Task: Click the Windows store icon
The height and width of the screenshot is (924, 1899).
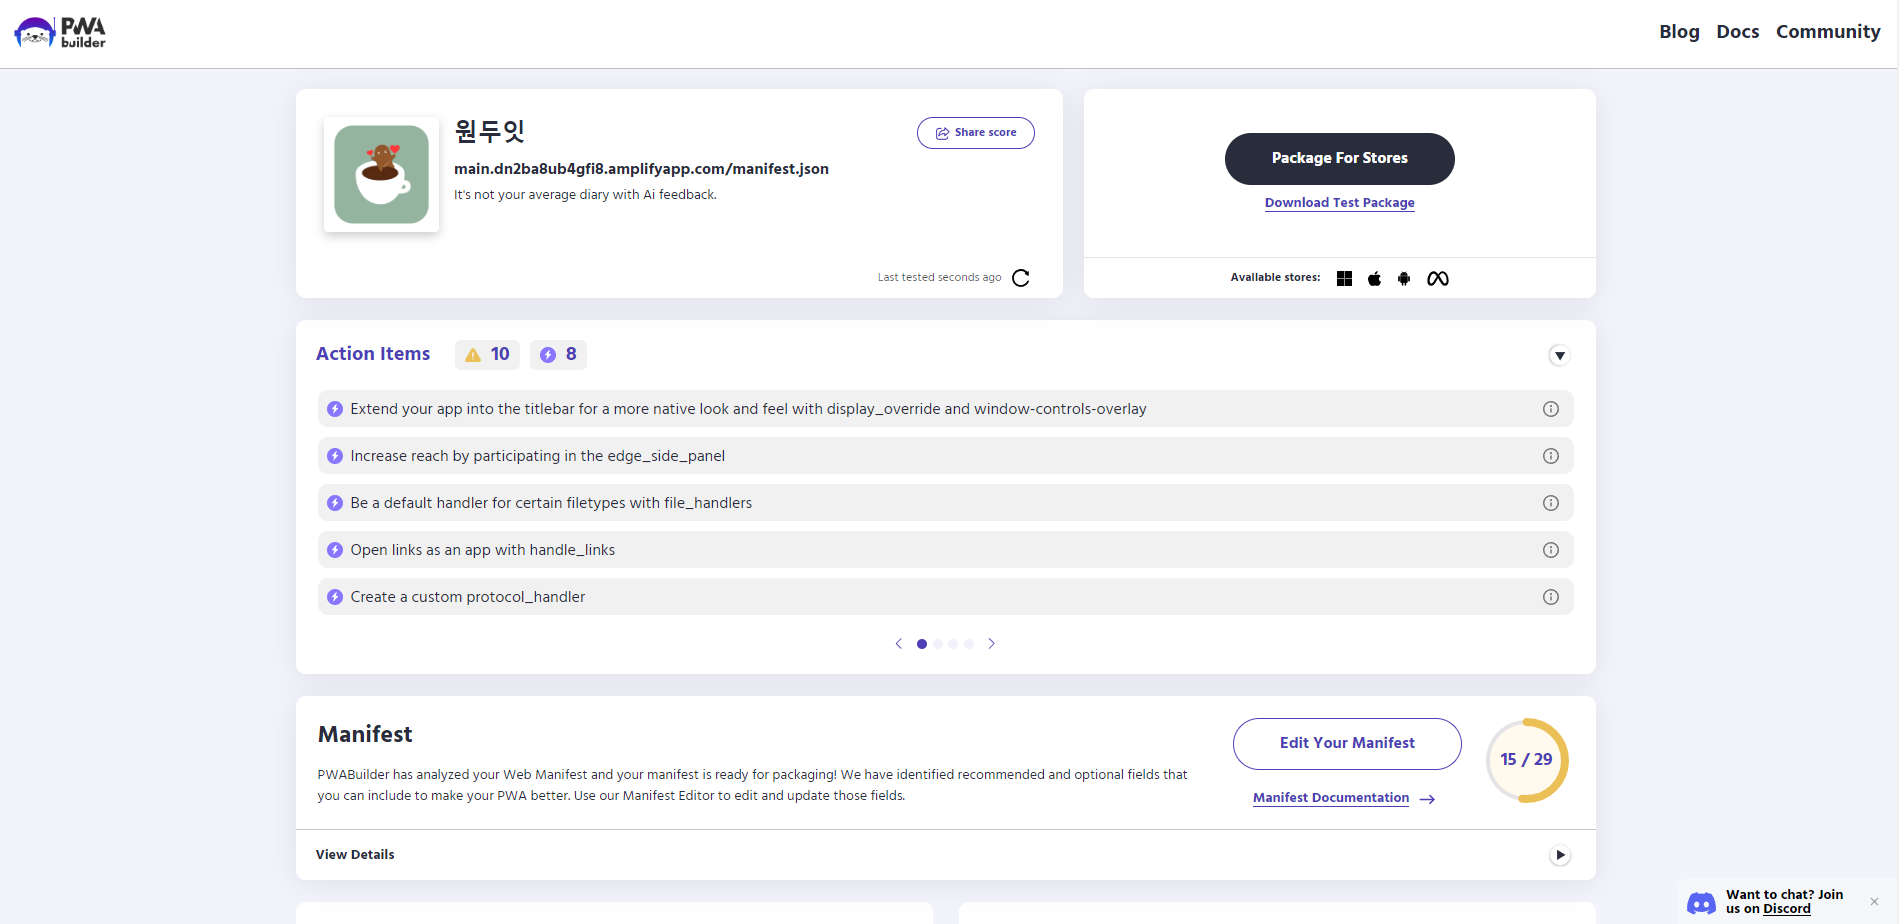Action: (1344, 279)
